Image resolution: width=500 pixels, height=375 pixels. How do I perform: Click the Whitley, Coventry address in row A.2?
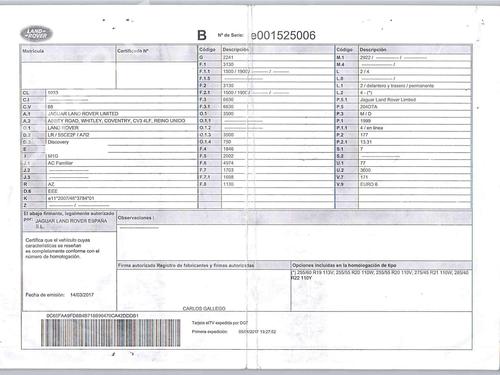pyautogui.click(x=116, y=121)
